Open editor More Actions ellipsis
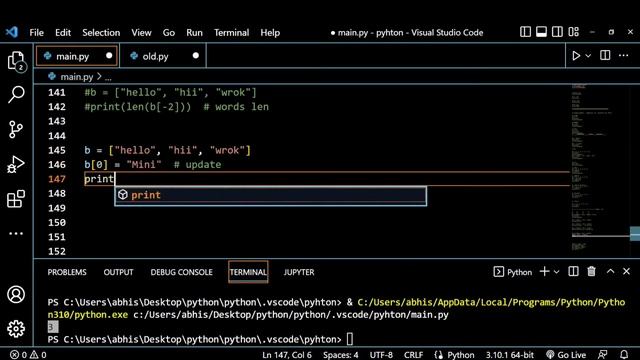The width and height of the screenshot is (640, 360). (623, 55)
